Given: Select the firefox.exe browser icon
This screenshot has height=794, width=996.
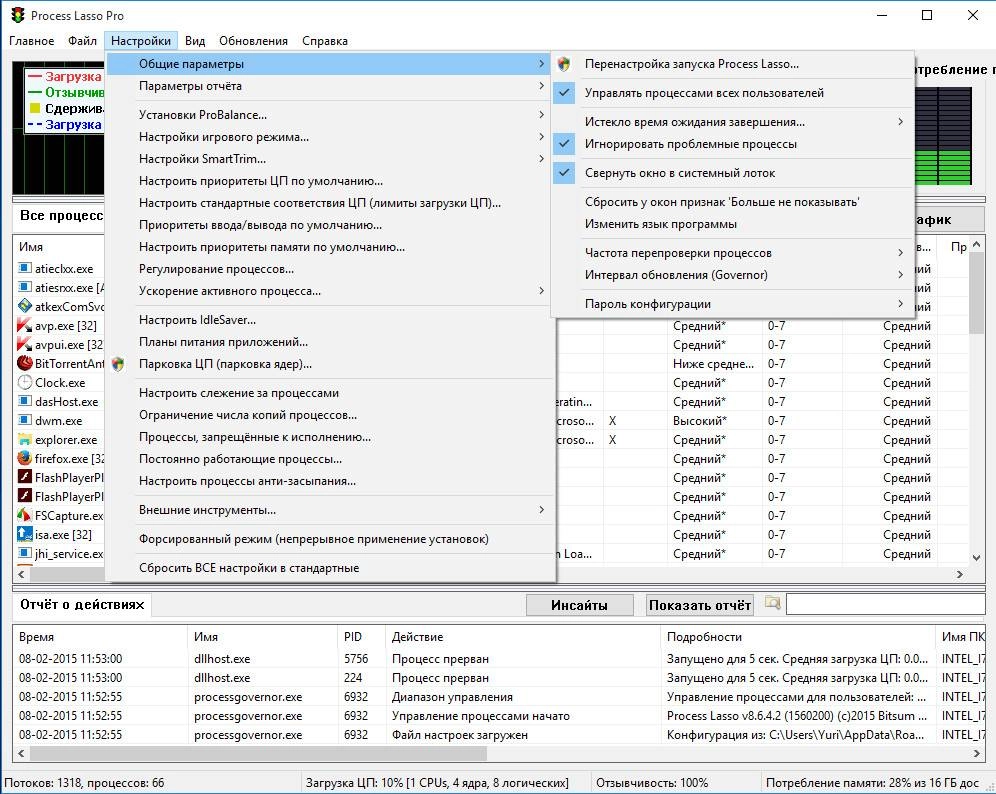Looking at the screenshot, I should click(x=25, y=458).
